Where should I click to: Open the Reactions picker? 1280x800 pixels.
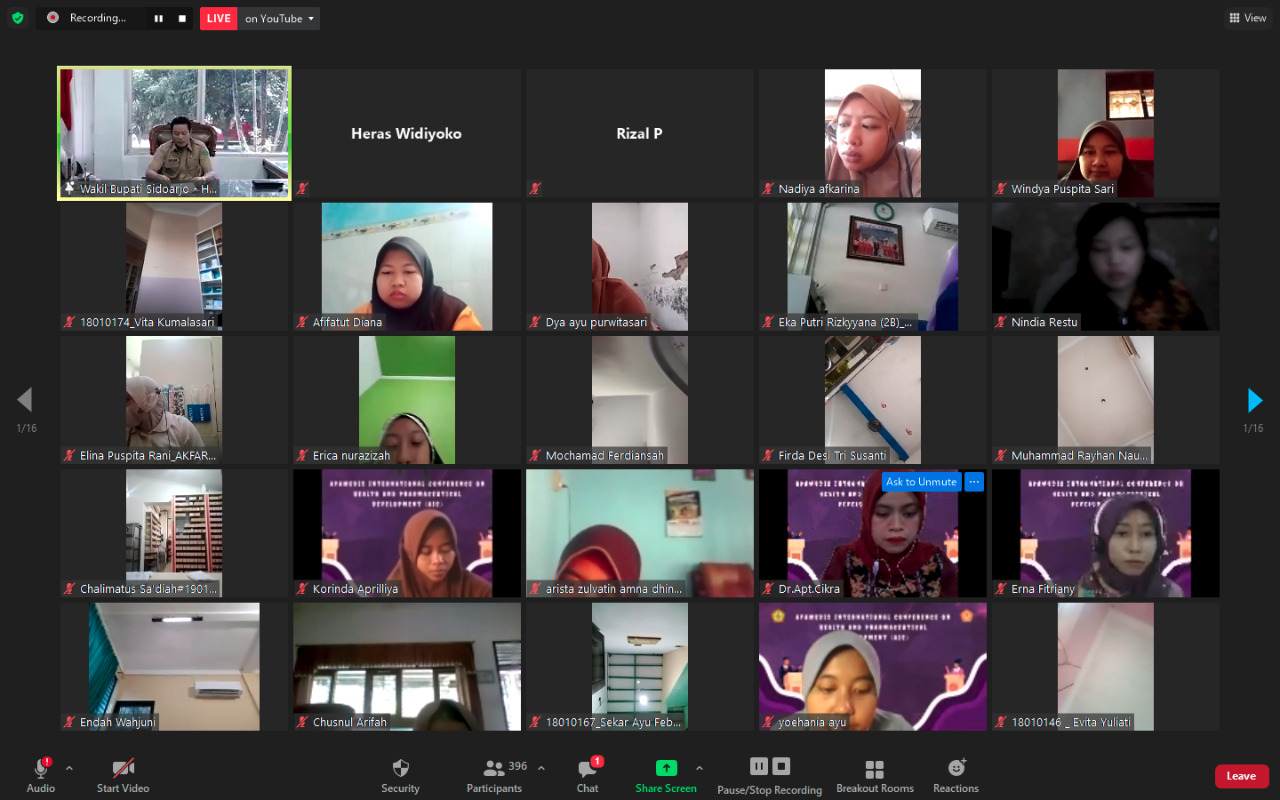pos(956,775)
